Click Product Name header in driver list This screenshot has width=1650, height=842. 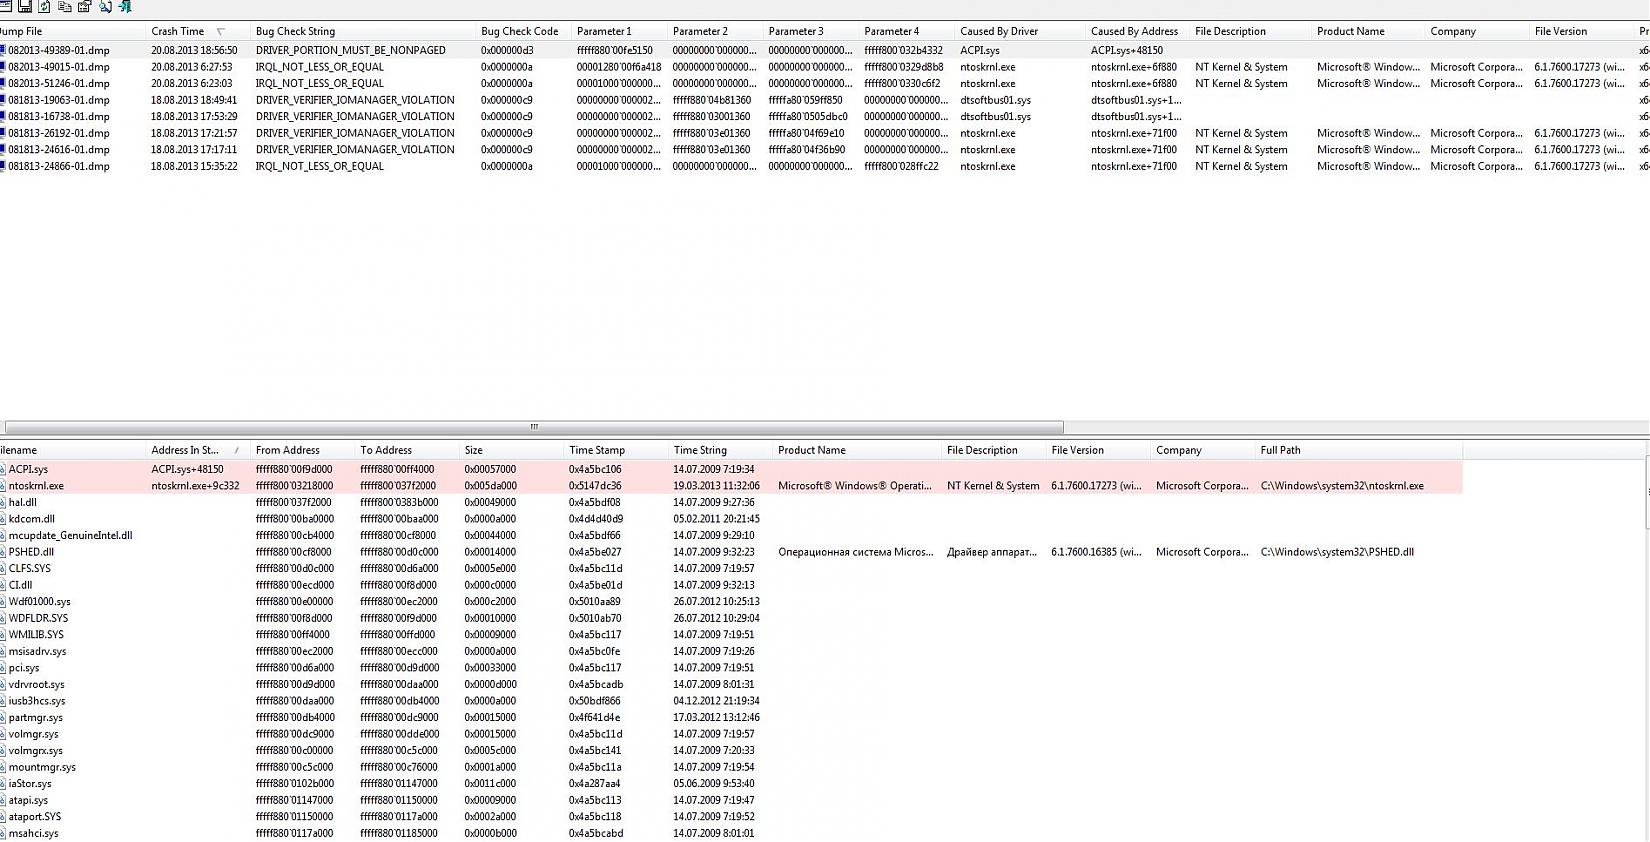pos(857,450)
